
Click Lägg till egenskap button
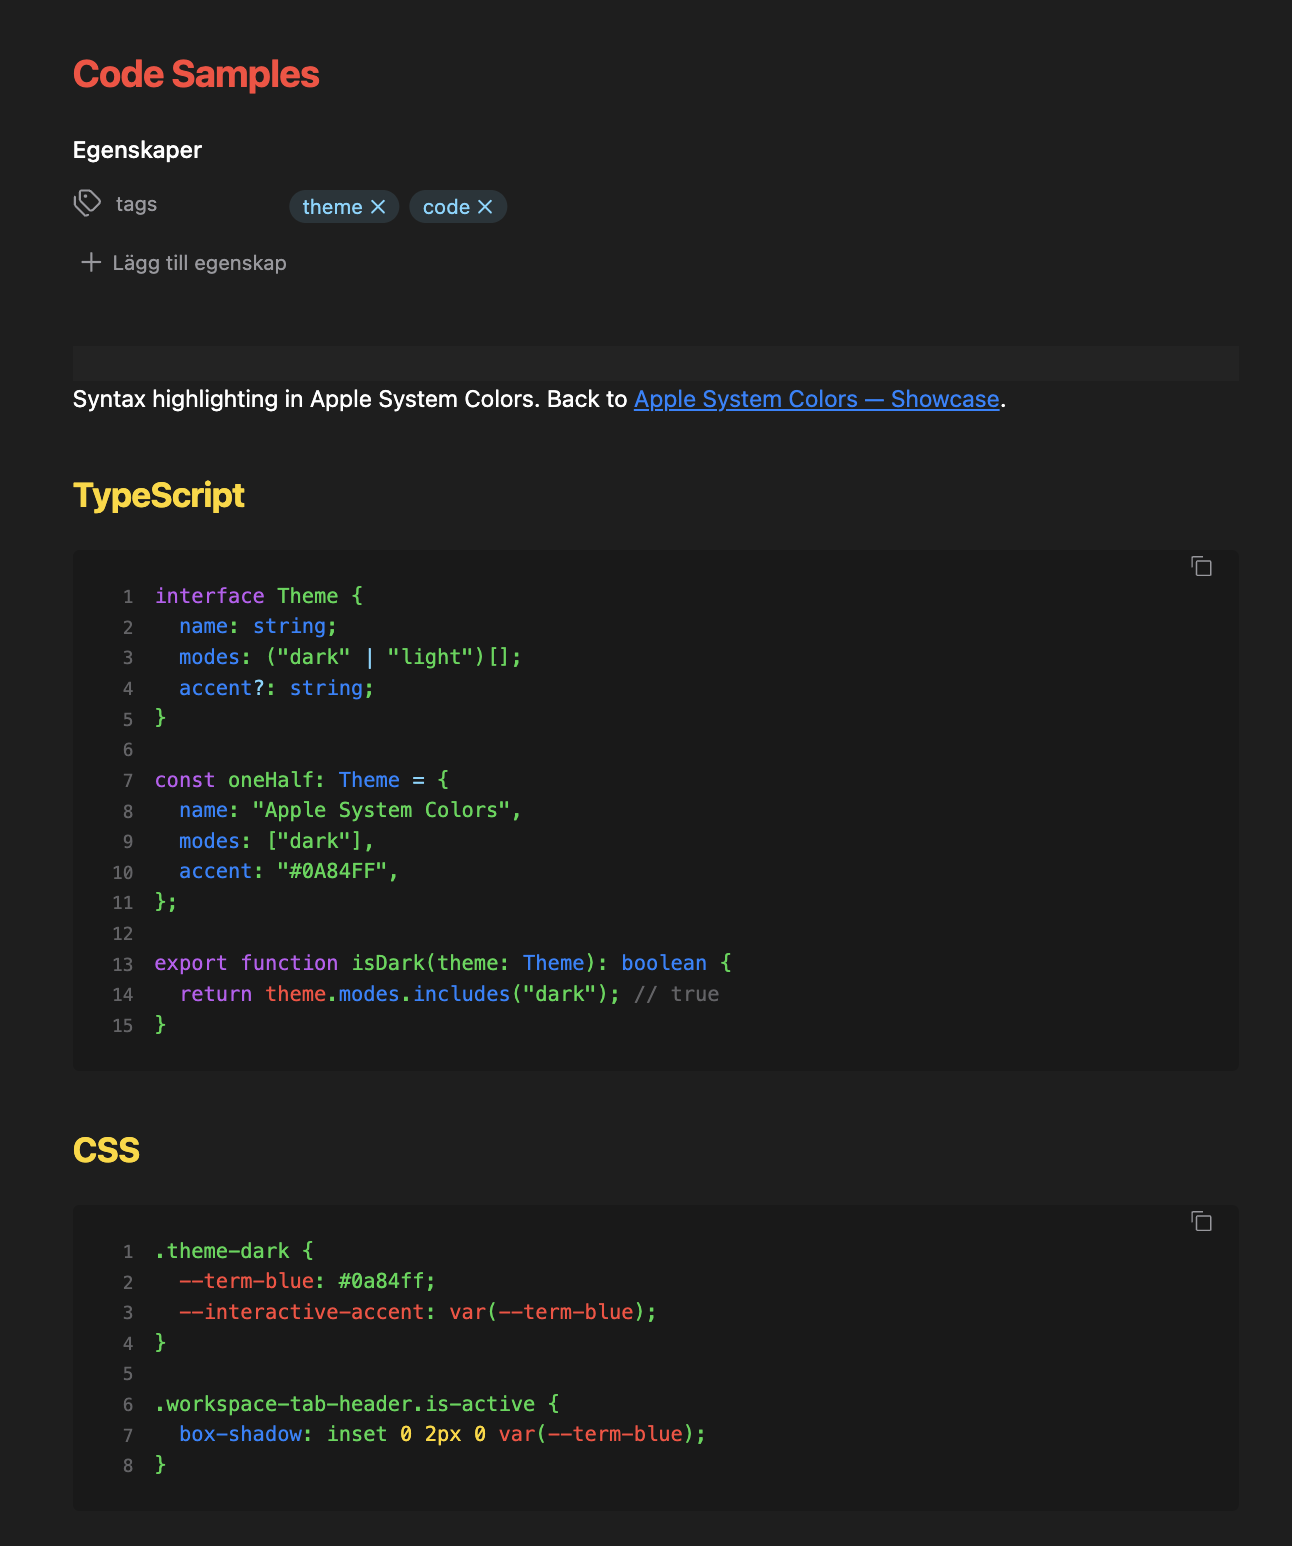pos(183,263)
